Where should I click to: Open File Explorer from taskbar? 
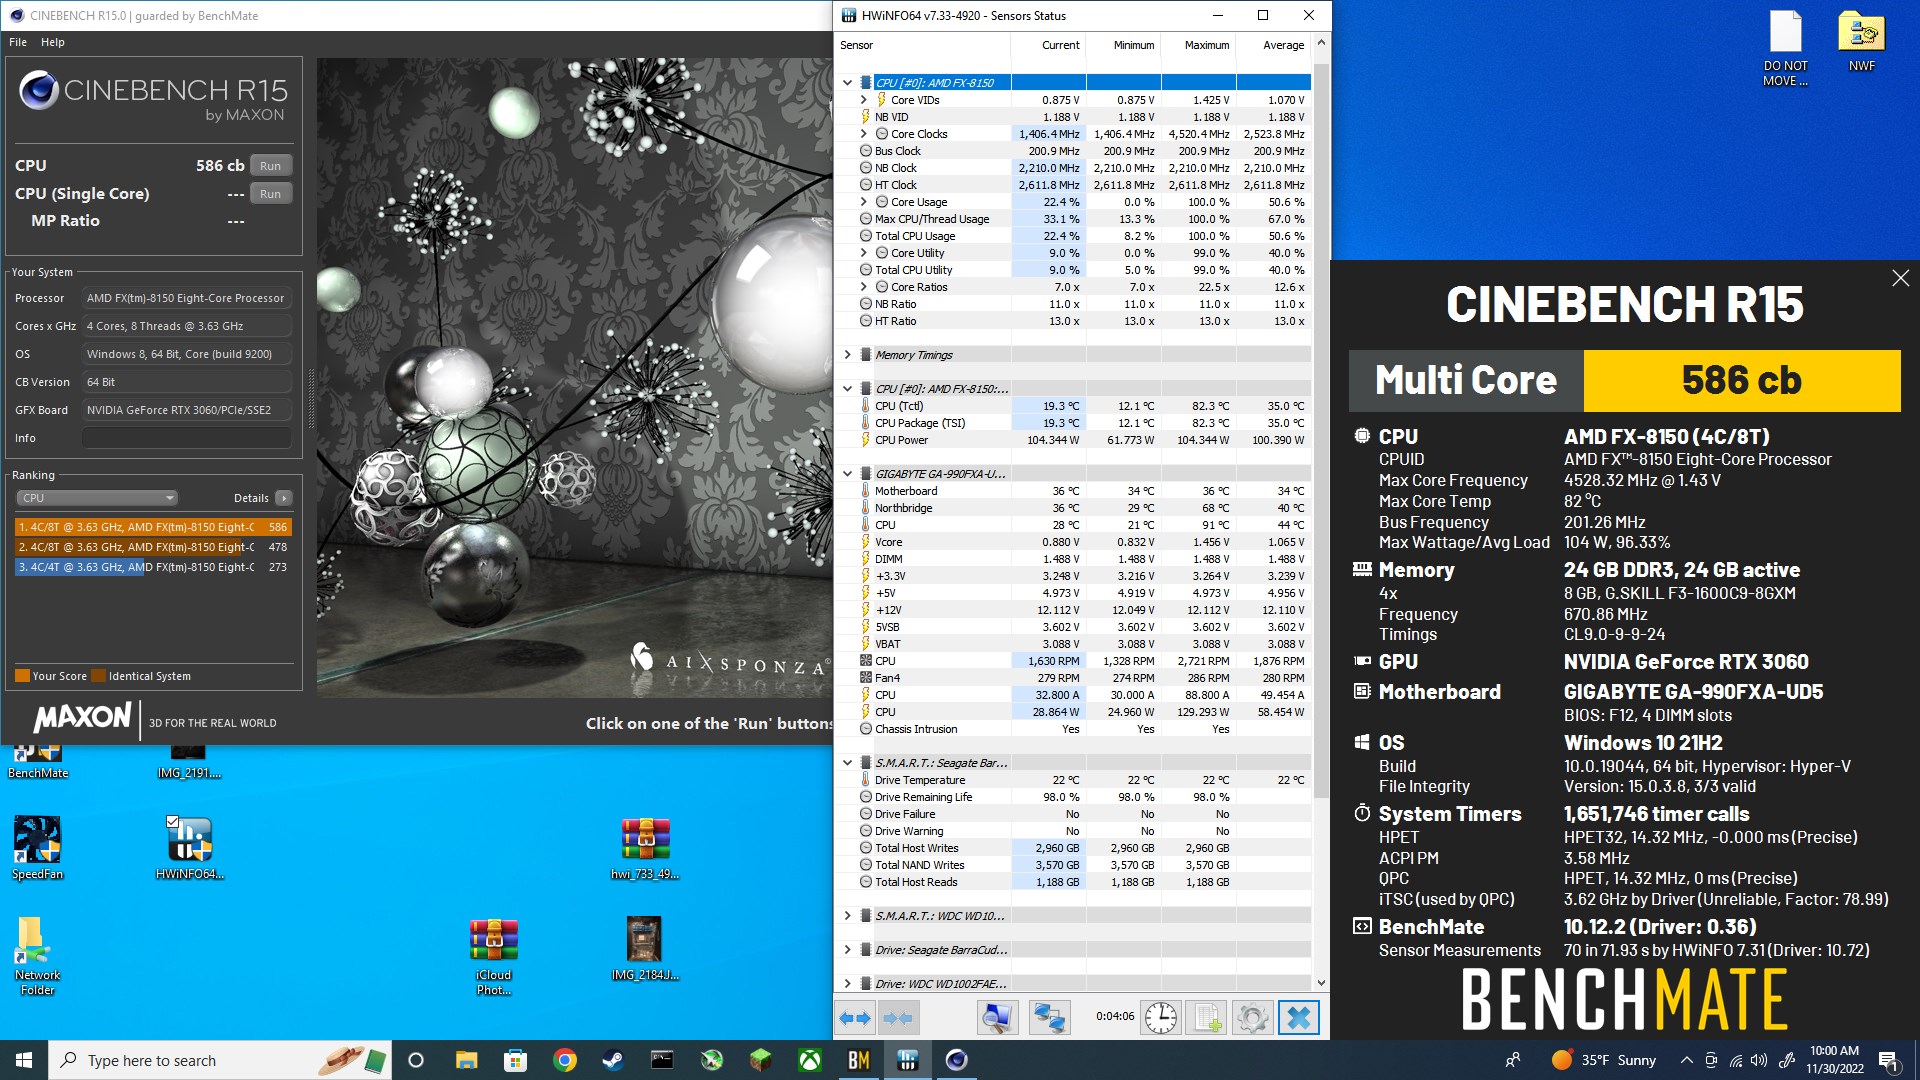point(466,1060)
